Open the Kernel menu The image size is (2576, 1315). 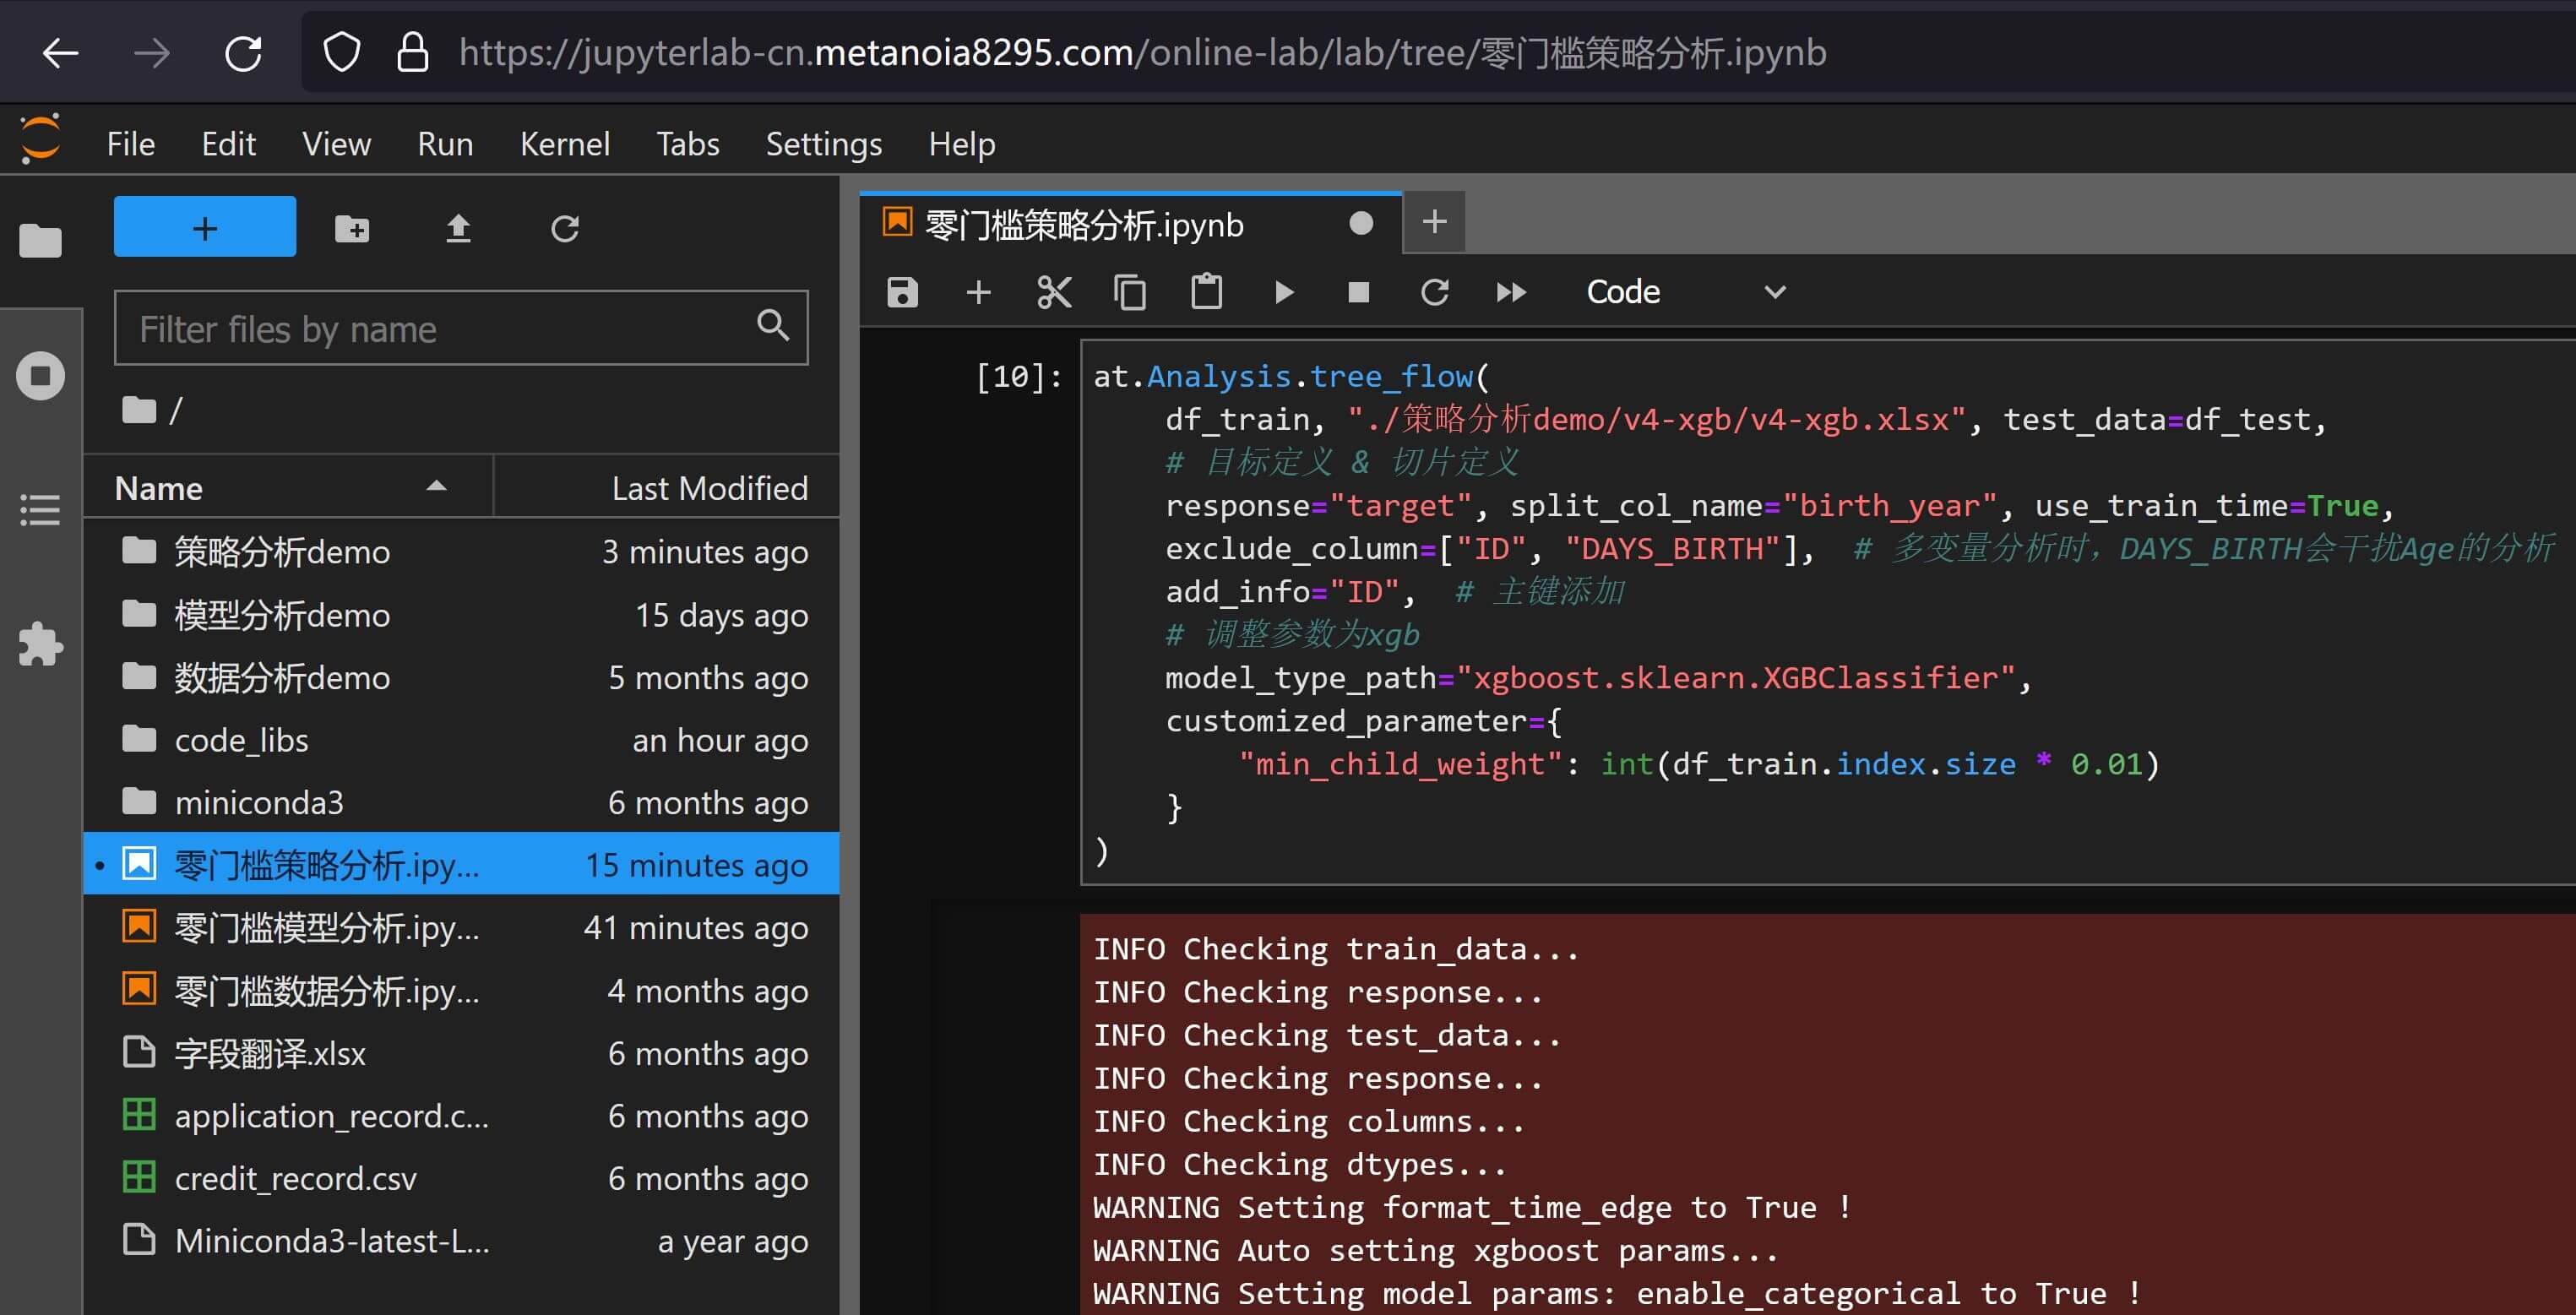pos(564,144)
